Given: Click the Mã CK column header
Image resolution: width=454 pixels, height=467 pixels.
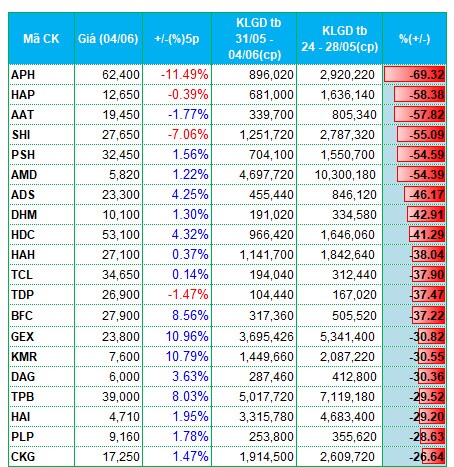Looking at the screenshot, I should 41,39.
